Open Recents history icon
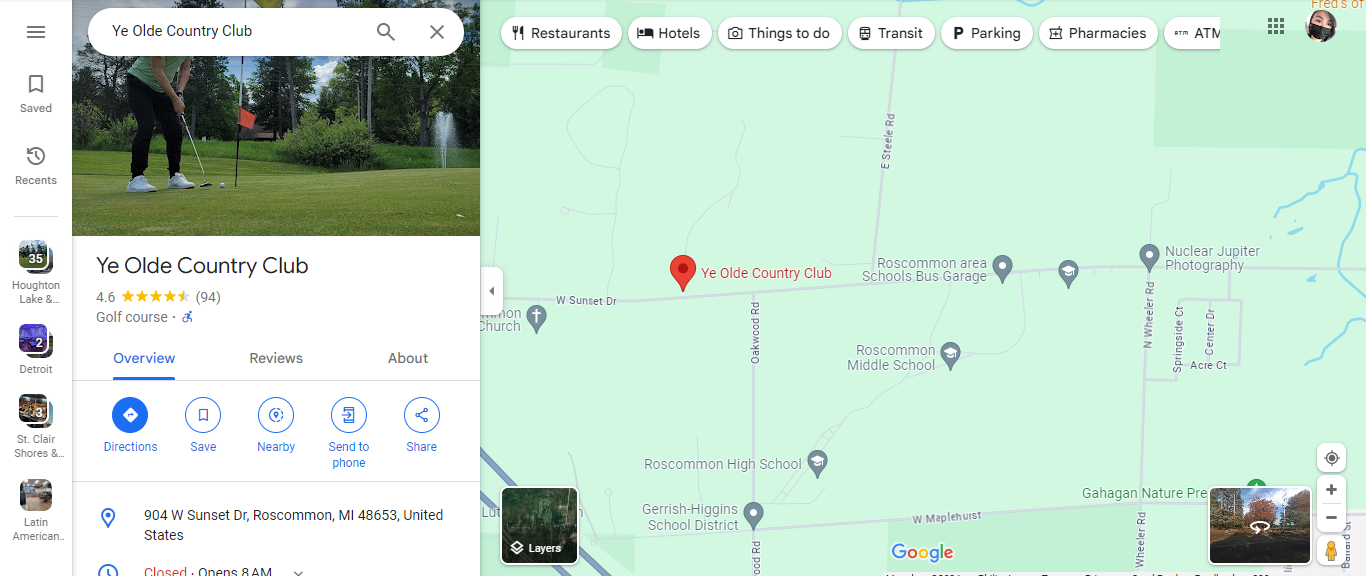1366x576 pixels. pos(36,156)
